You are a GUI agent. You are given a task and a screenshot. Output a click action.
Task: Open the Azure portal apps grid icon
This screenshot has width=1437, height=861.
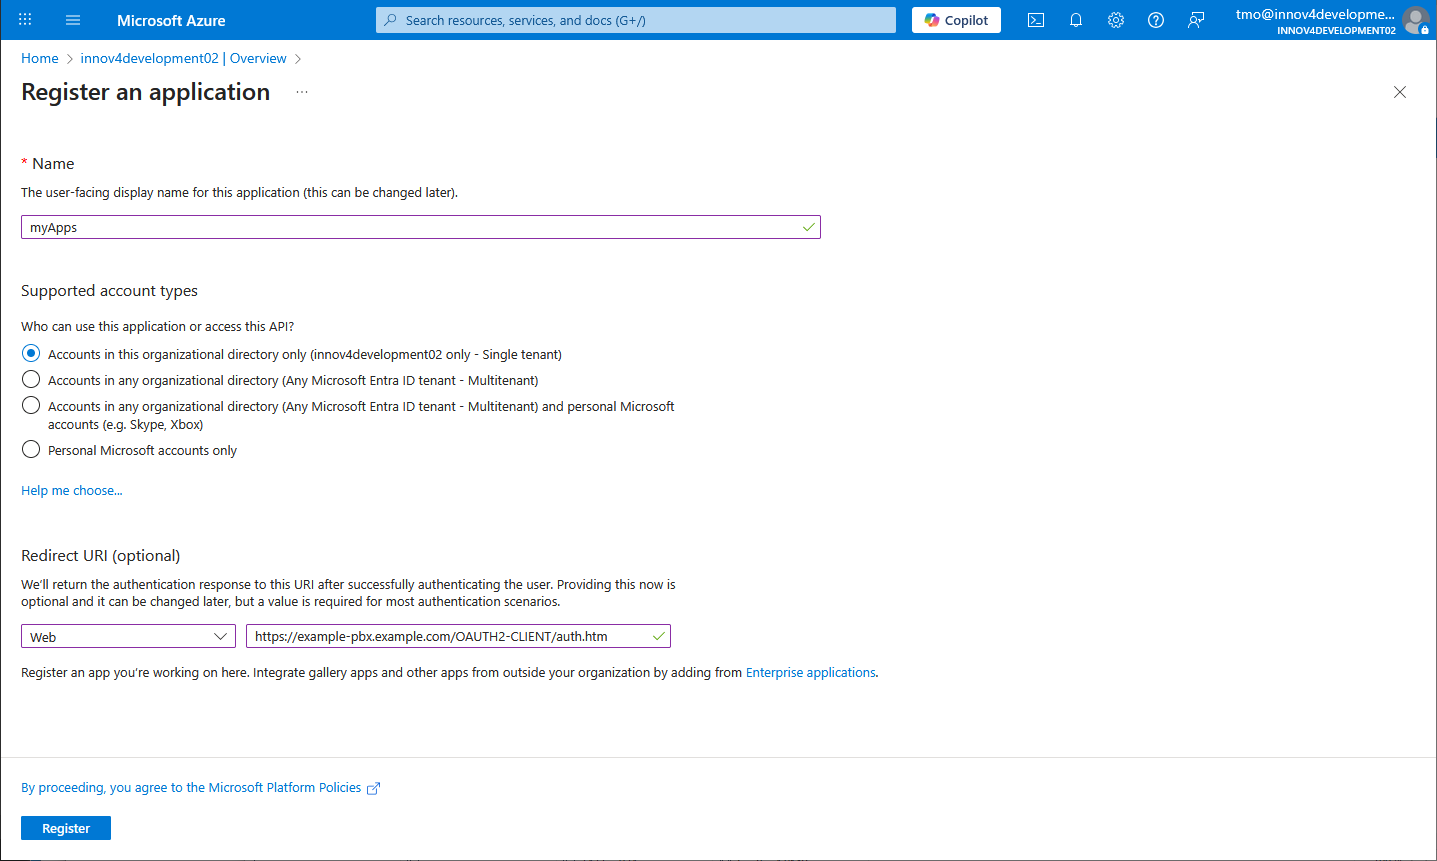coord(25,20)
